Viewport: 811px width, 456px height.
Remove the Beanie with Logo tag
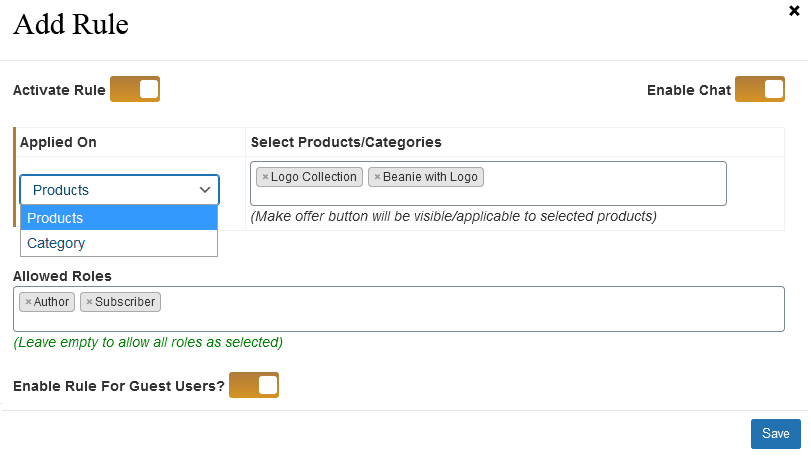(x=377, y=177)
